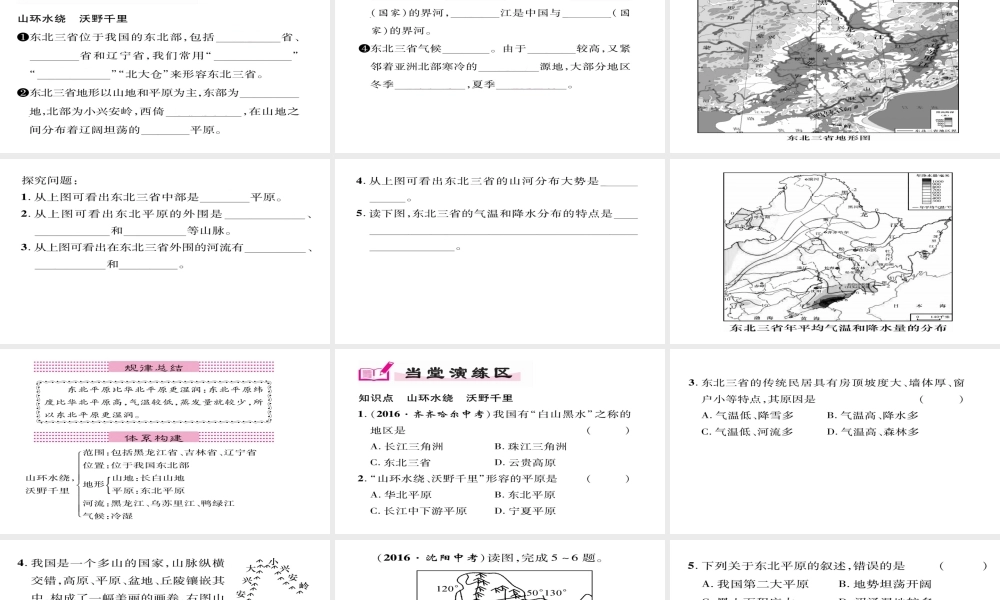This screenshot has height=600, width=1000.
Task: Open the slide containing 规律总结 and 体系构建
Action: [x=165, y=441]
